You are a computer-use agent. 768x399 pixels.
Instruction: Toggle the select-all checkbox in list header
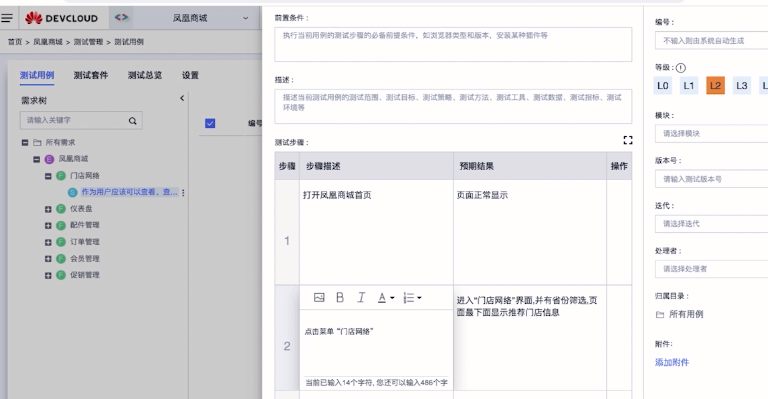pyautogui.click(x=210, y=123)
